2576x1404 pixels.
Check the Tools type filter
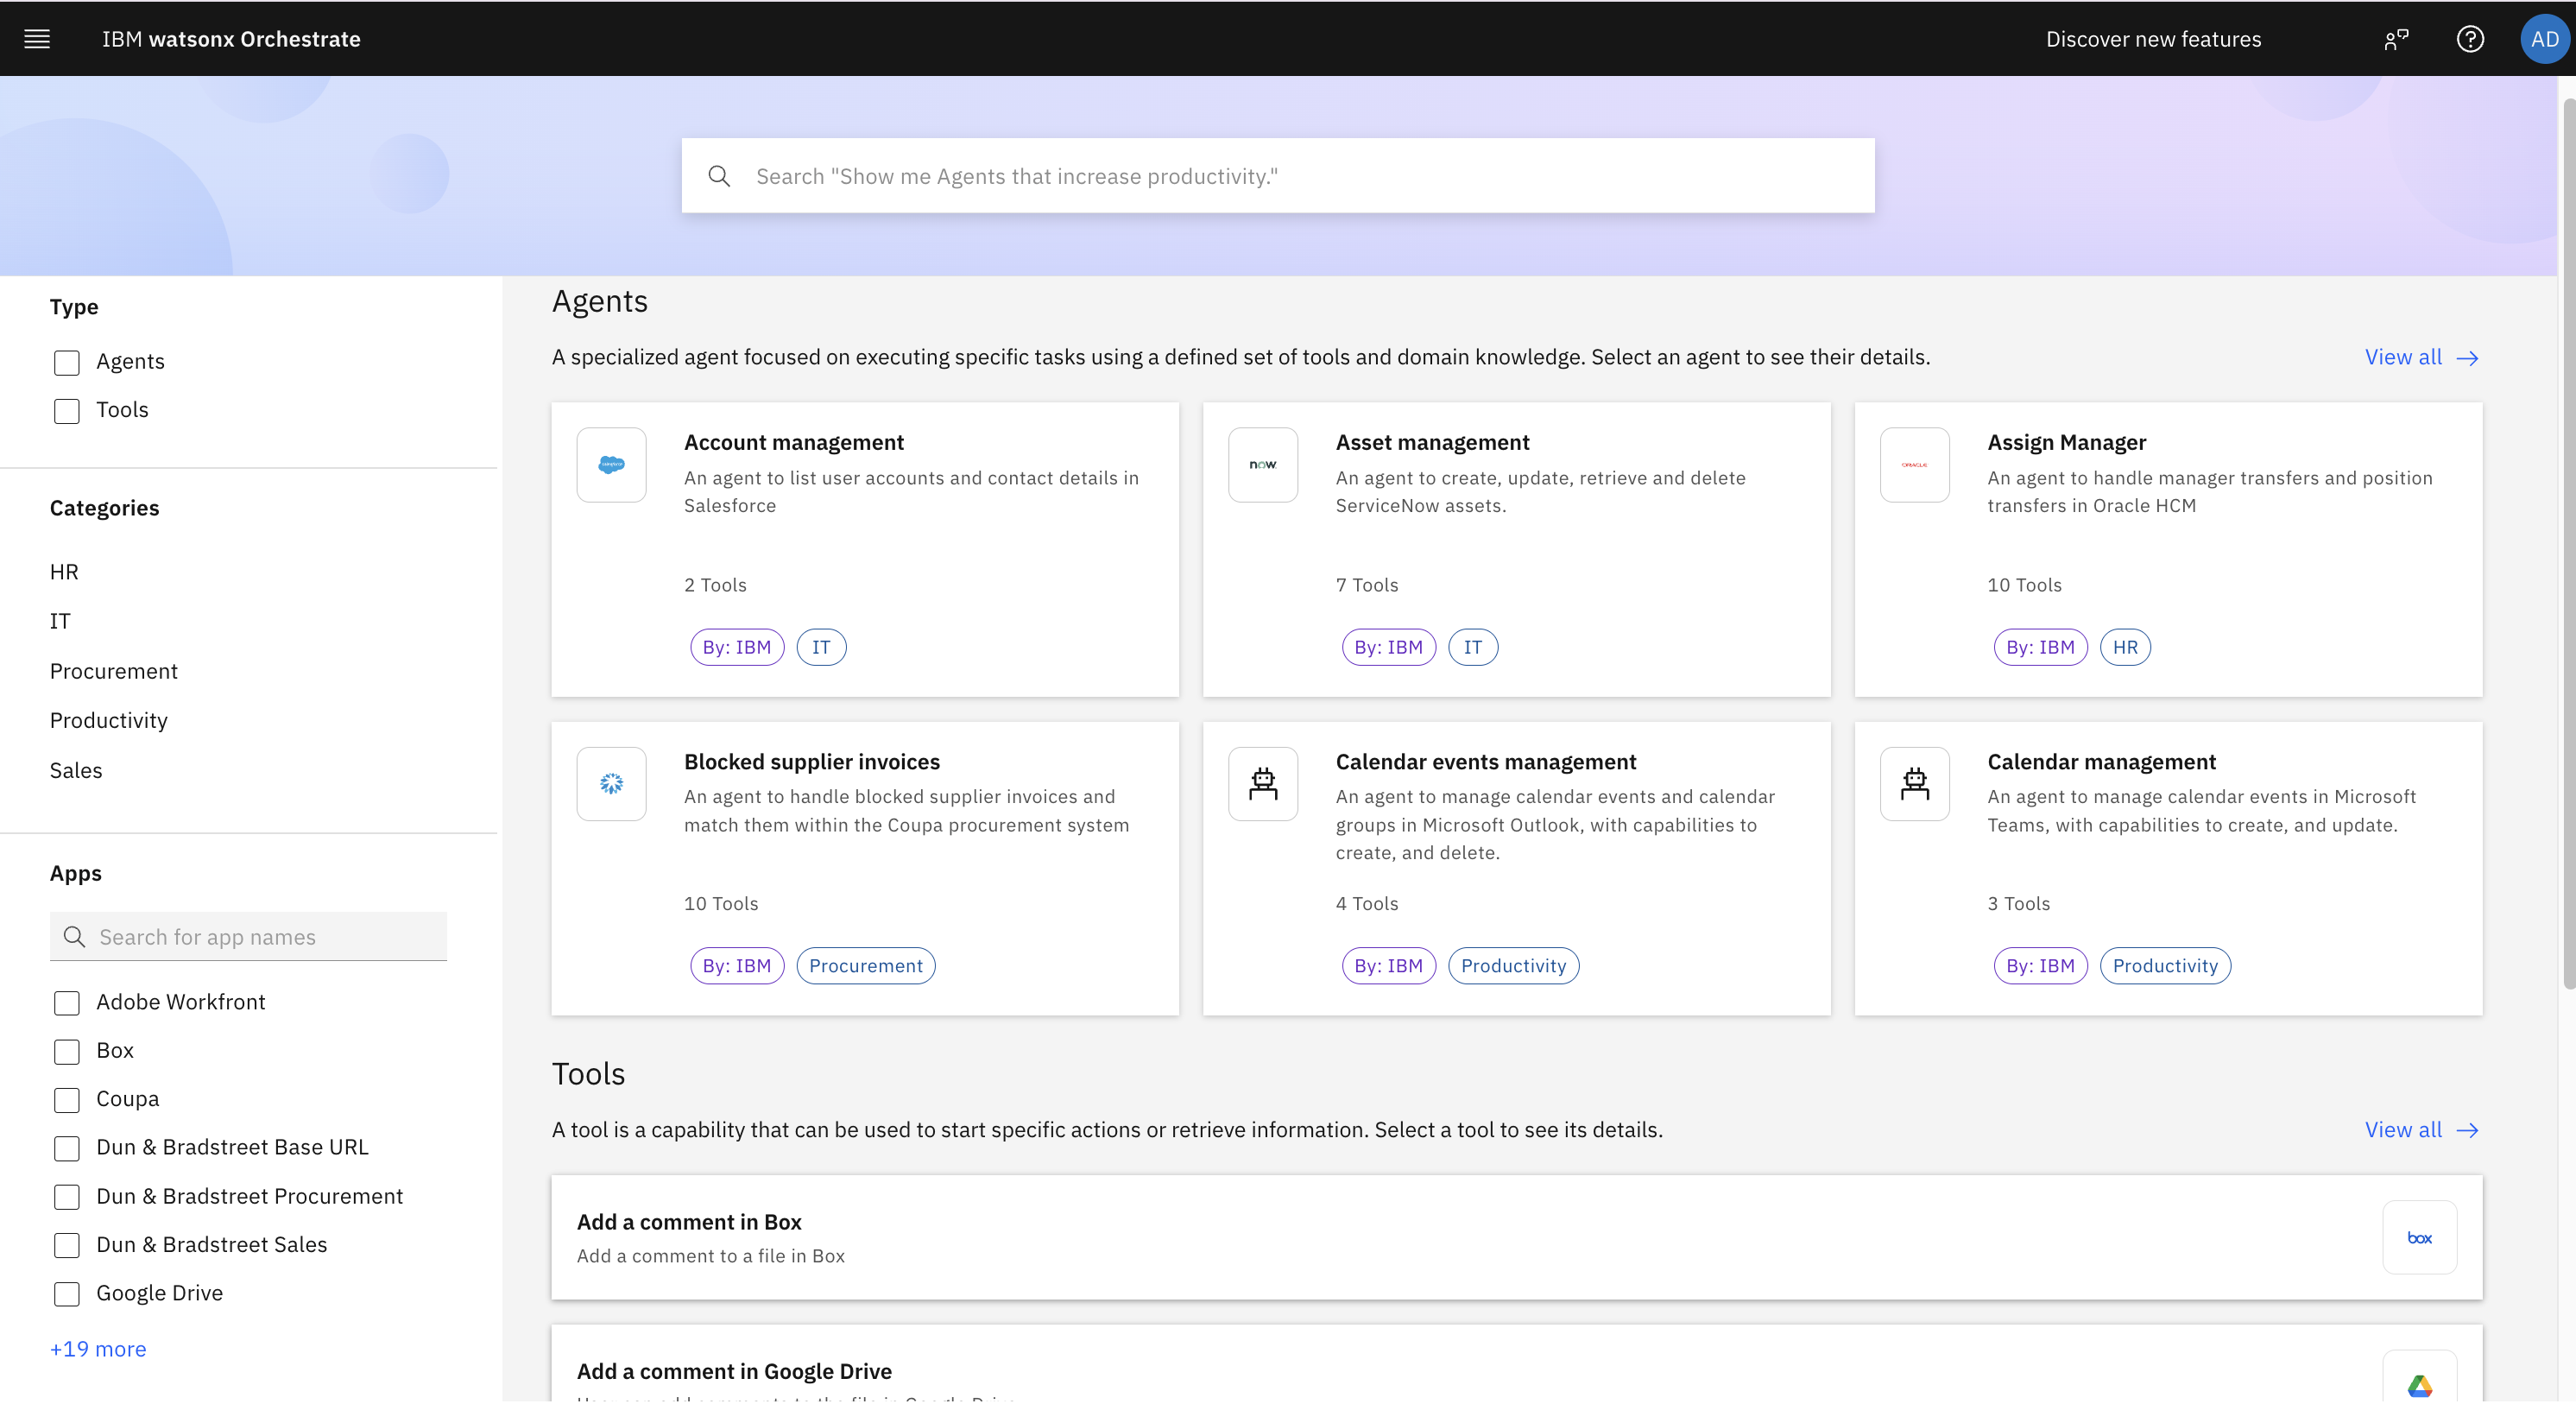coord(67,411)
